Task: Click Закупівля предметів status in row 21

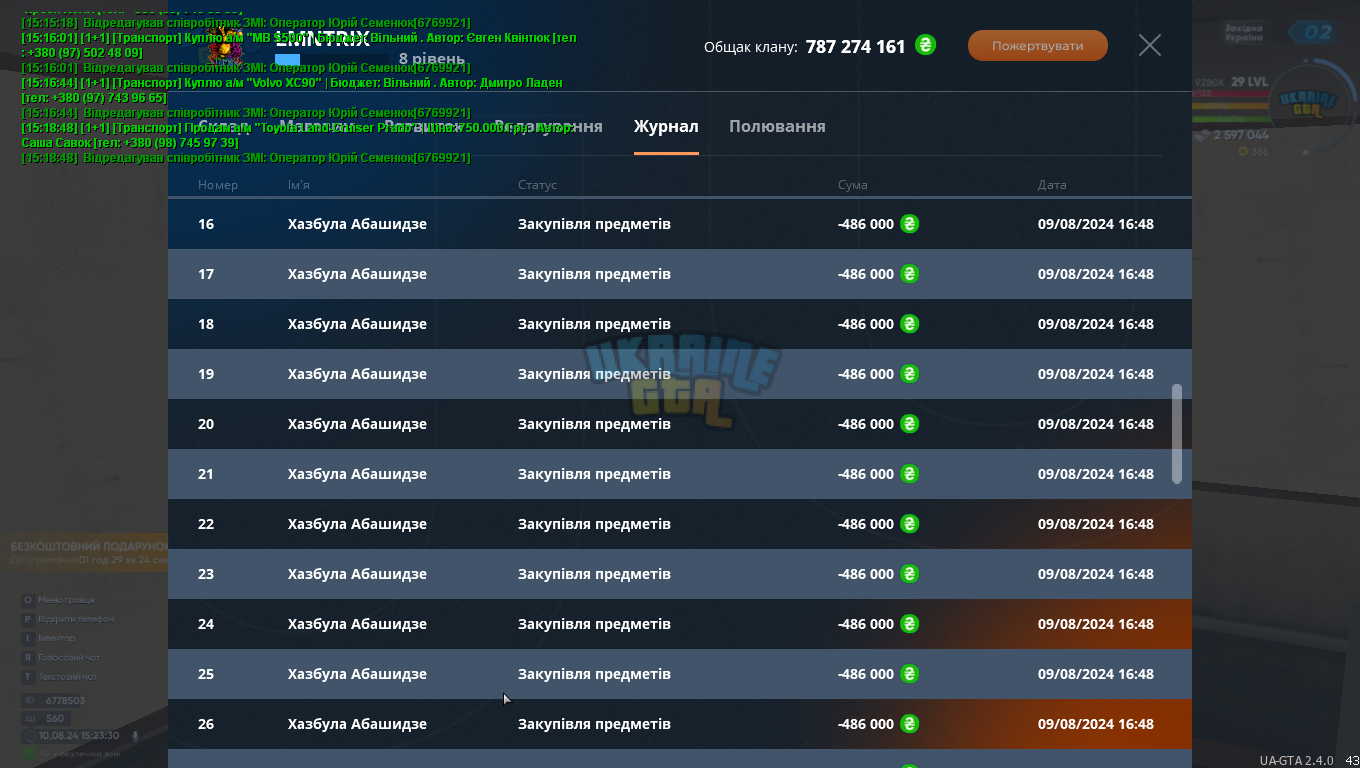Action: (594, 474)
